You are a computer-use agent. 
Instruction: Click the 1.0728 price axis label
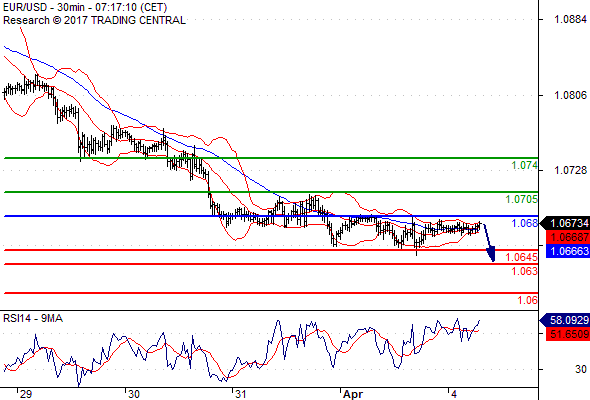pos(570,170)
